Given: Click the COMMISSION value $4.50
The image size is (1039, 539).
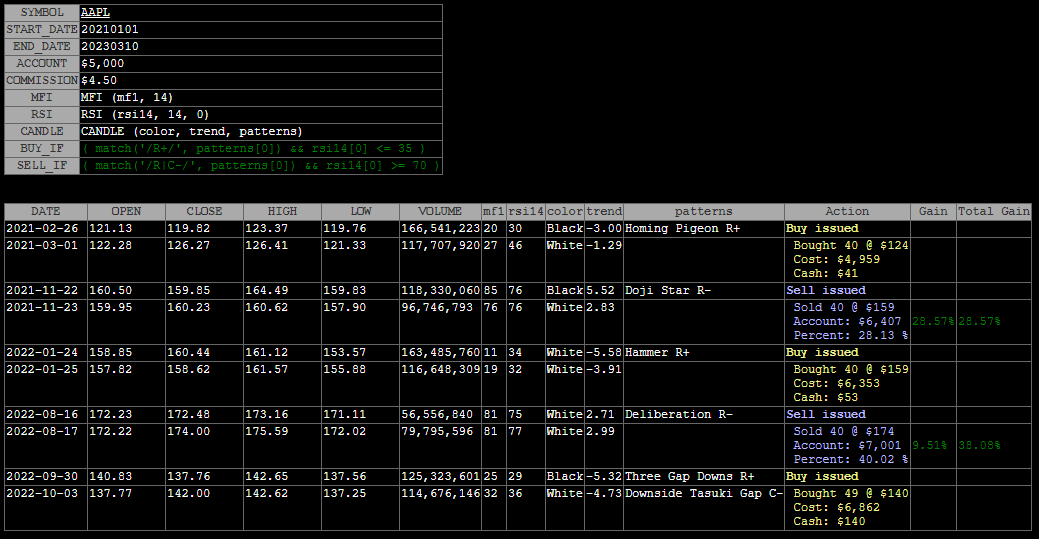Looking at the screenshot, I should (99, 81).
